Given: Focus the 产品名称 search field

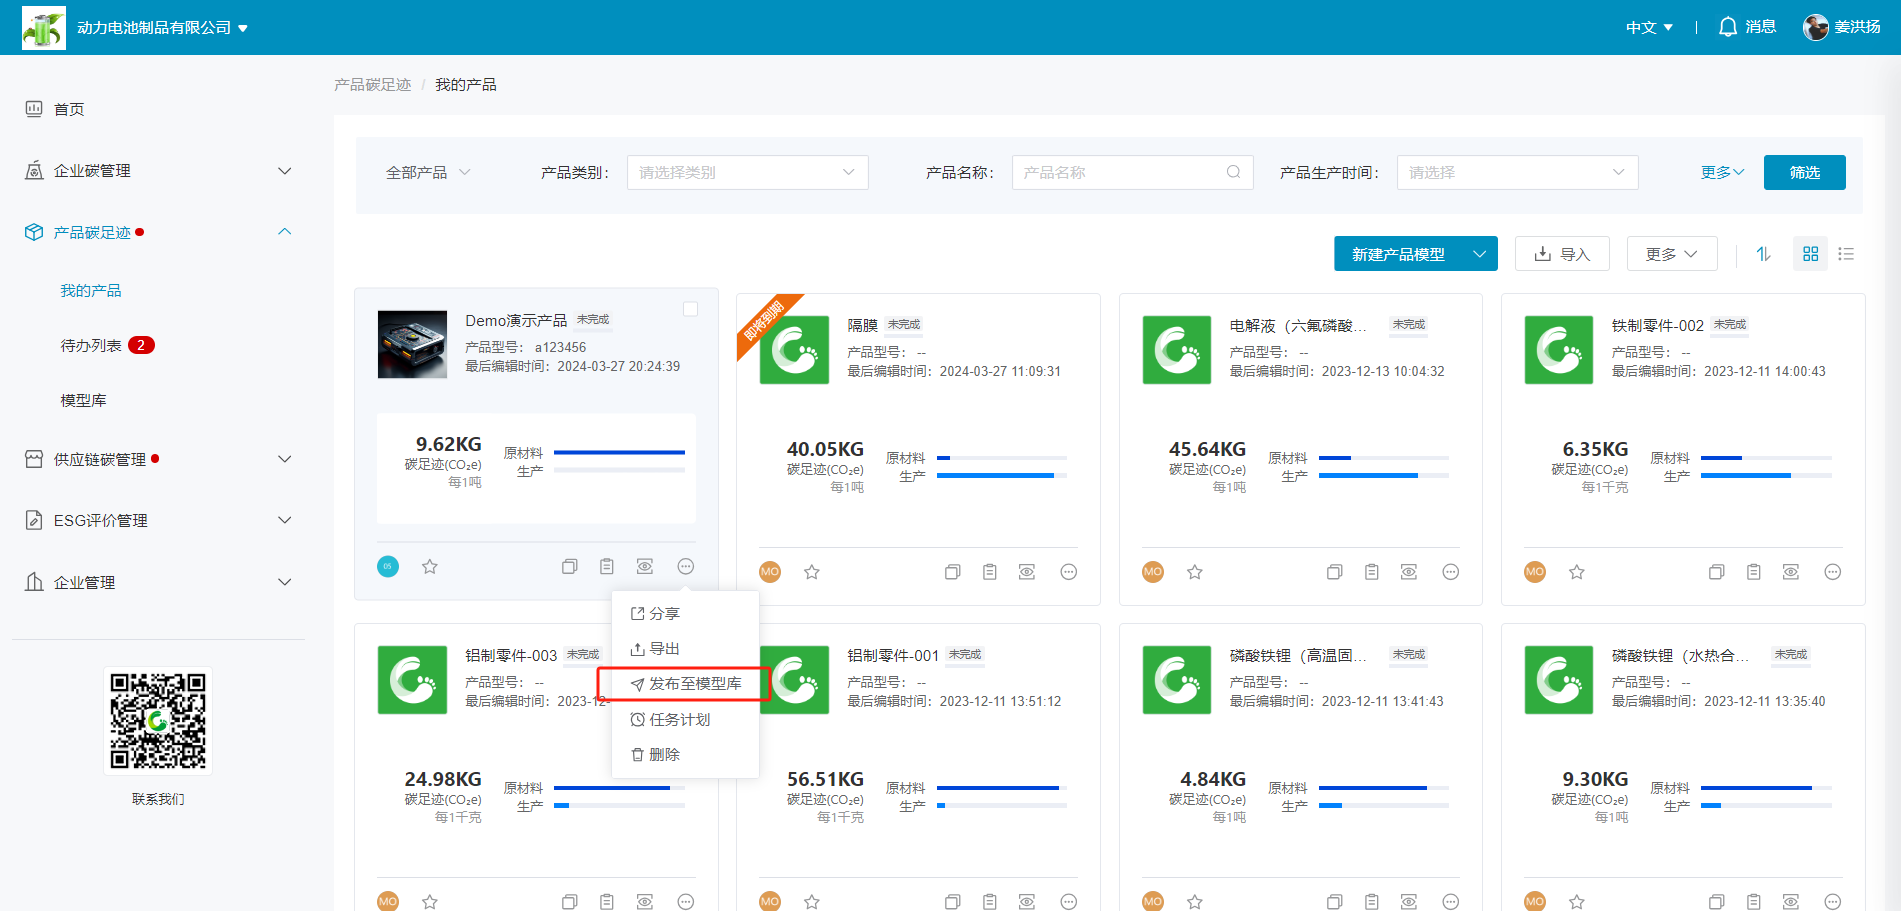Looking at the screenshot, I should click(x=1120, y=172).
